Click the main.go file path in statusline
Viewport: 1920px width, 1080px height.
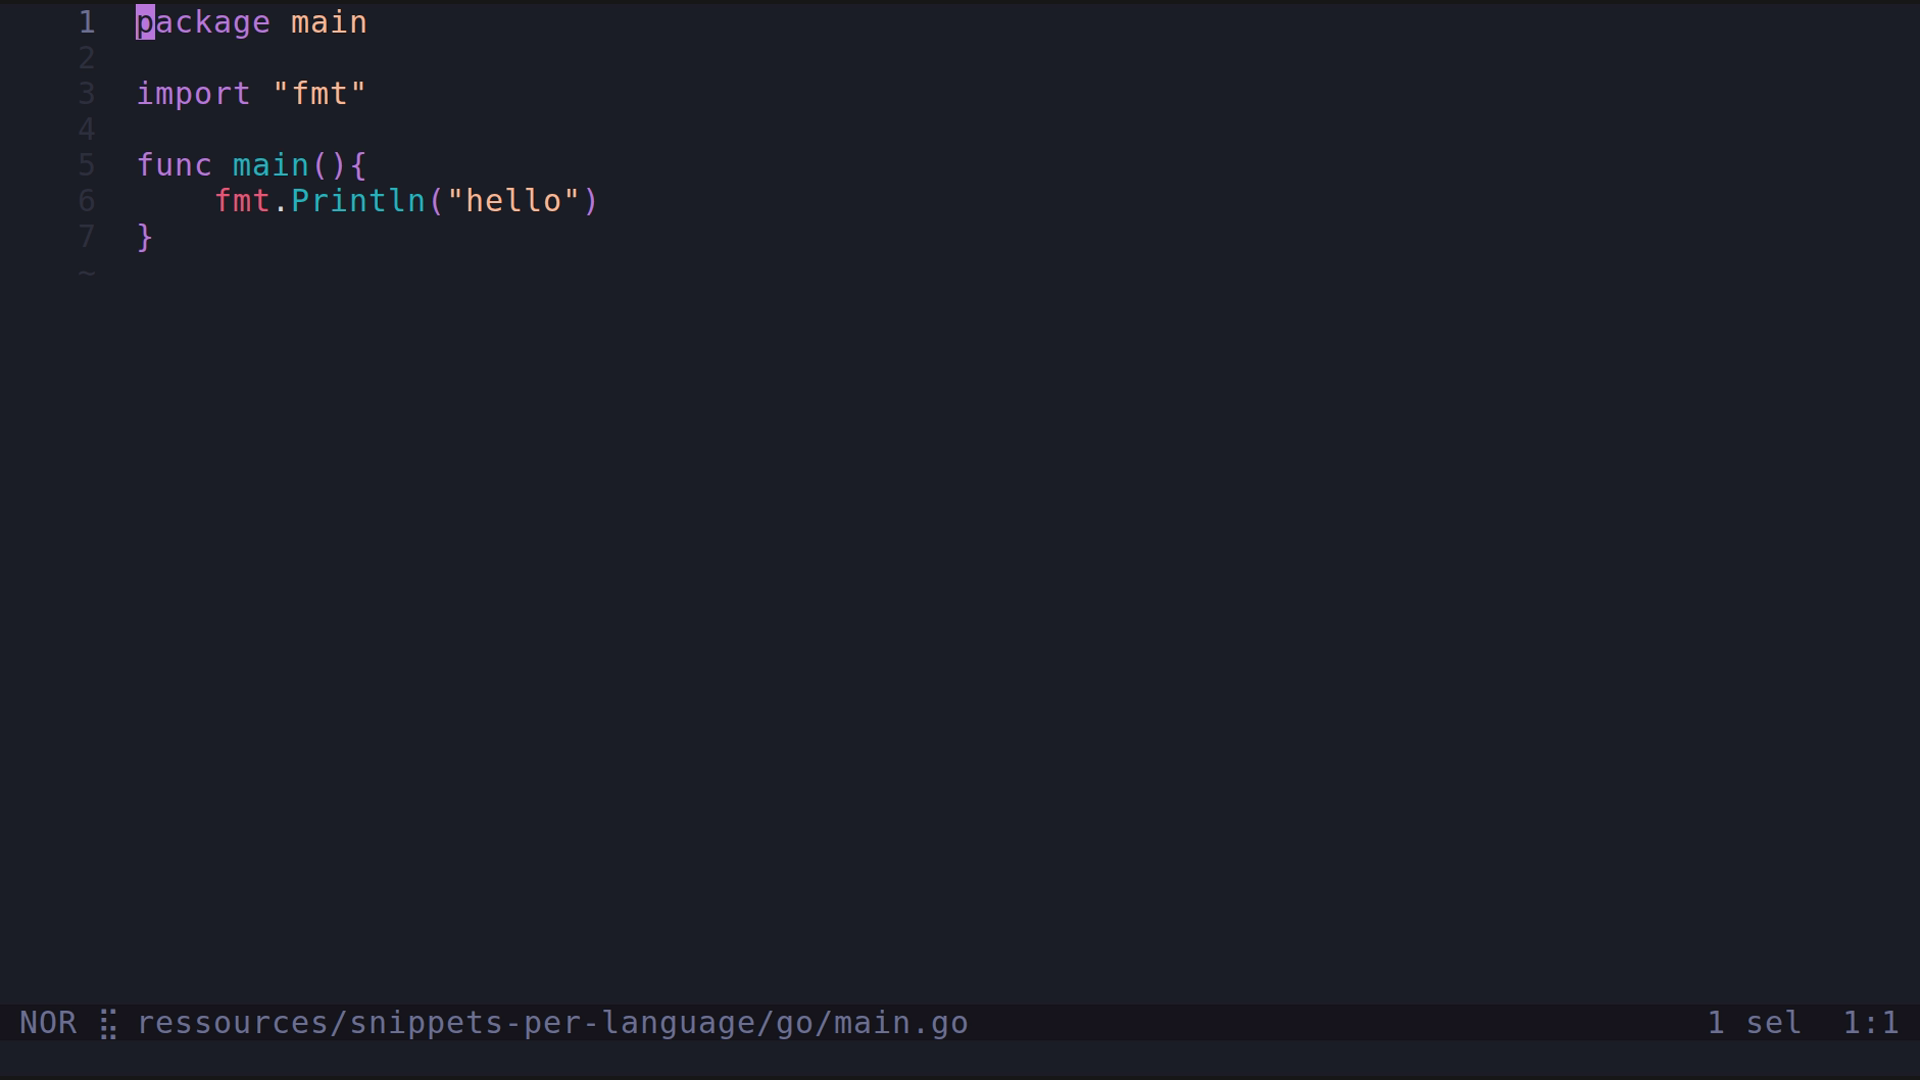tap(552, 1023)
